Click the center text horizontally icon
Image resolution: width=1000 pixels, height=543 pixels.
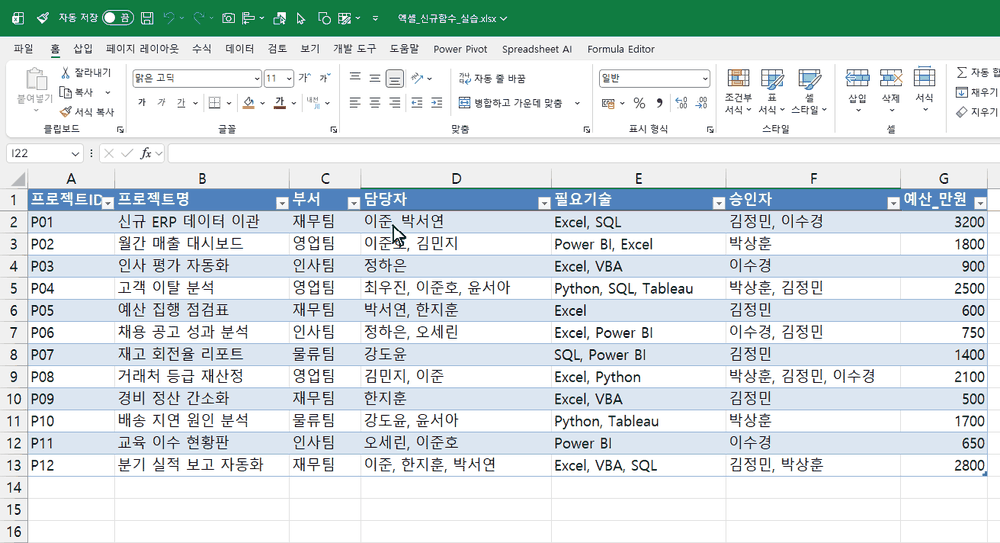[x=375, y=103]
